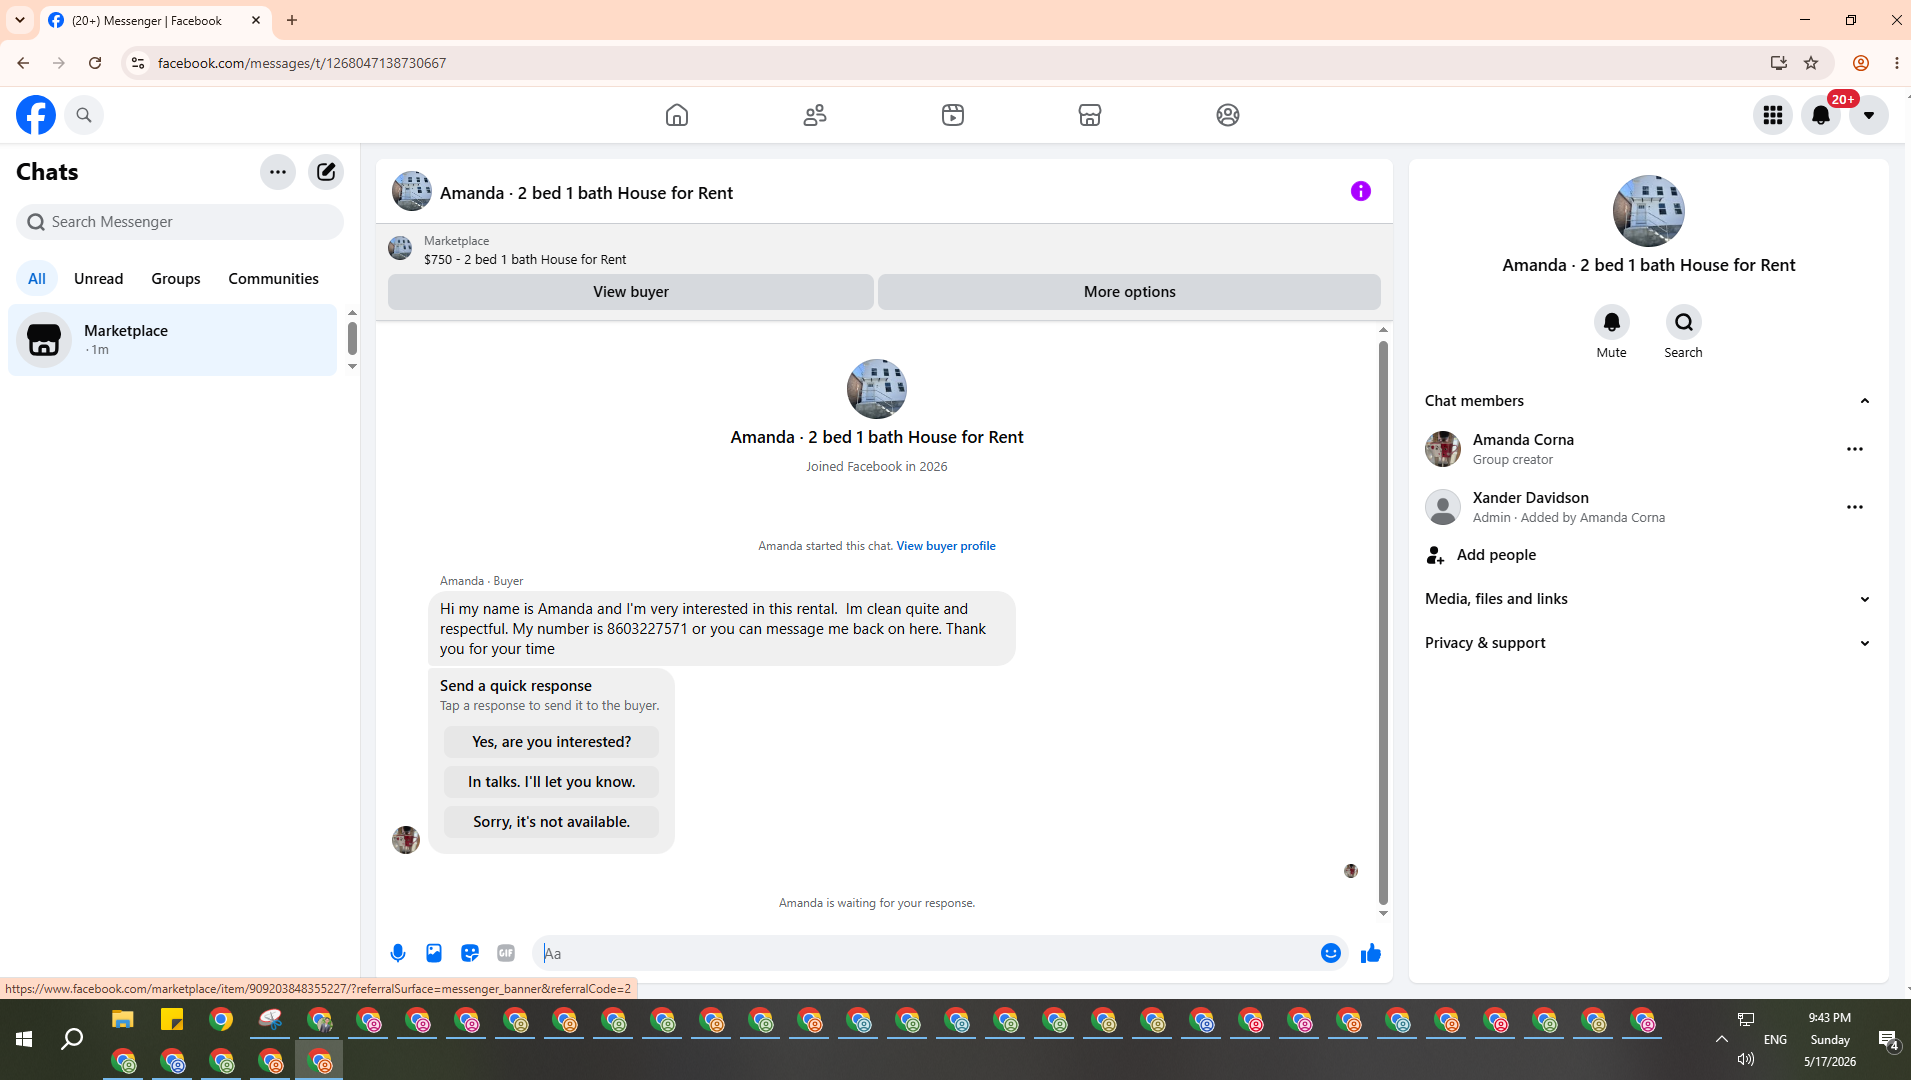The width and height of the screenshot is (1911, 1080).
Task: Open the Facebook menu grid icon
Action: click(1773, 115)
